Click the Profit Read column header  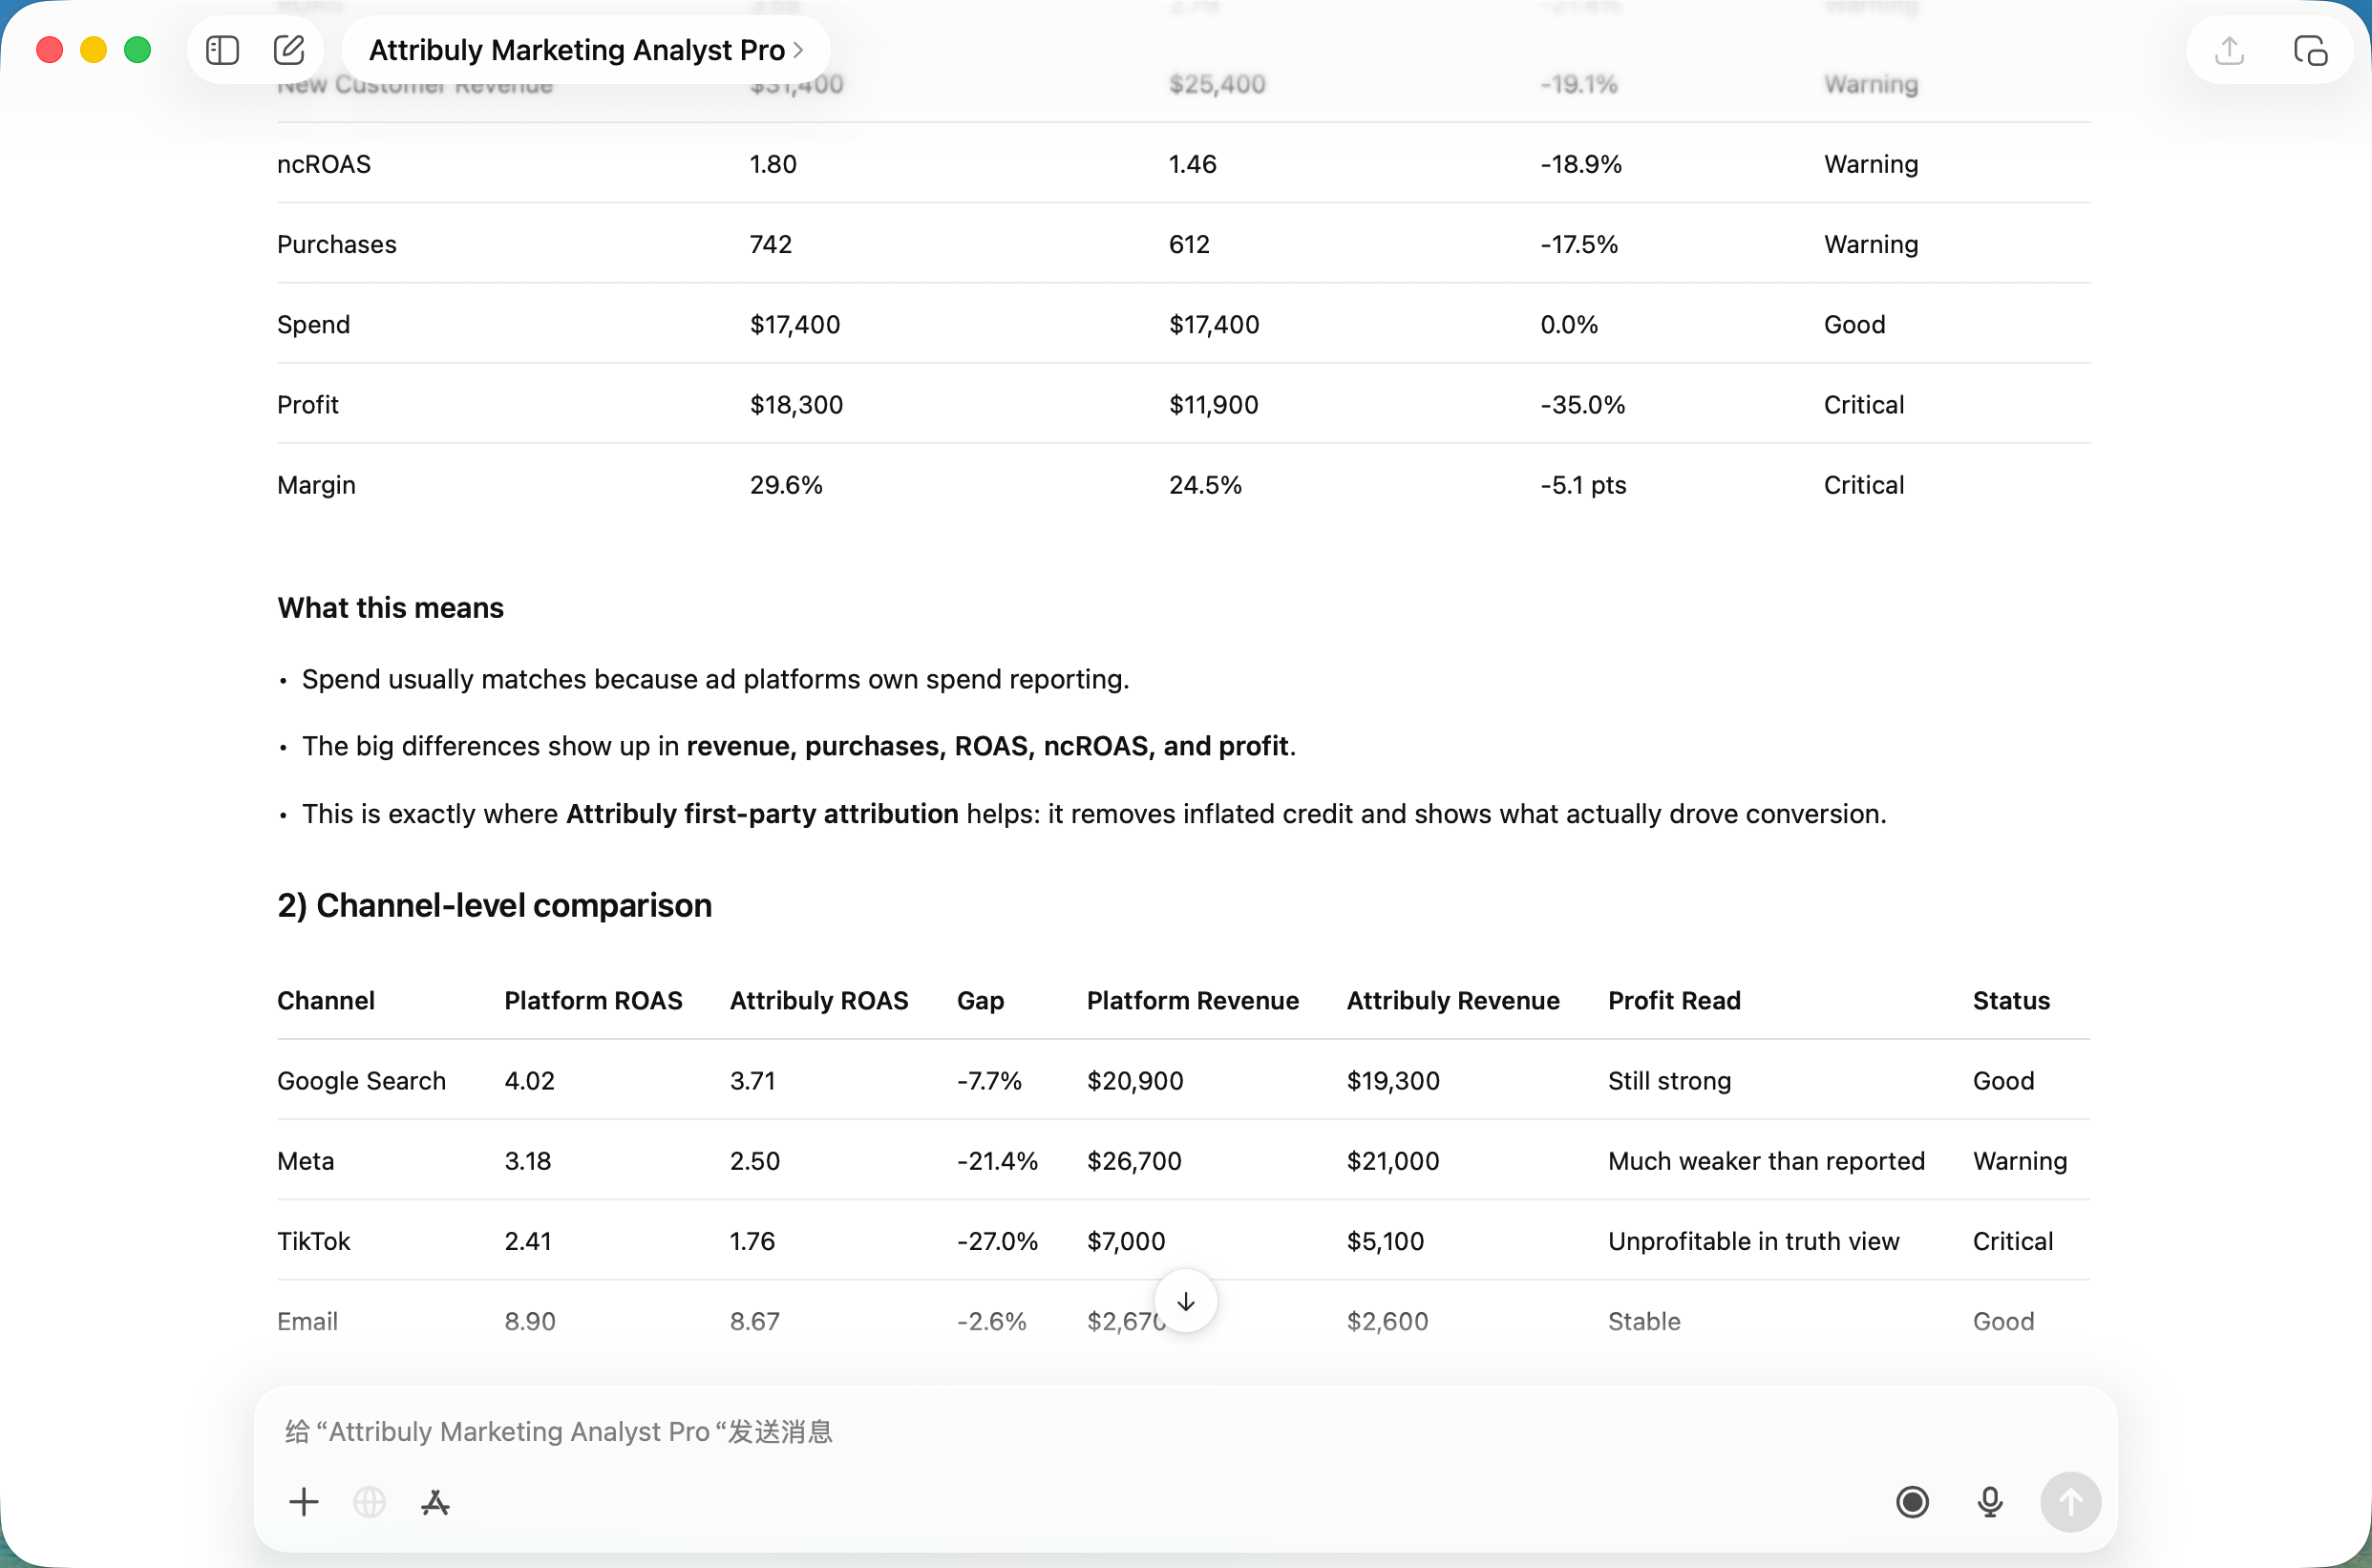click(x=1674, y=1001)
